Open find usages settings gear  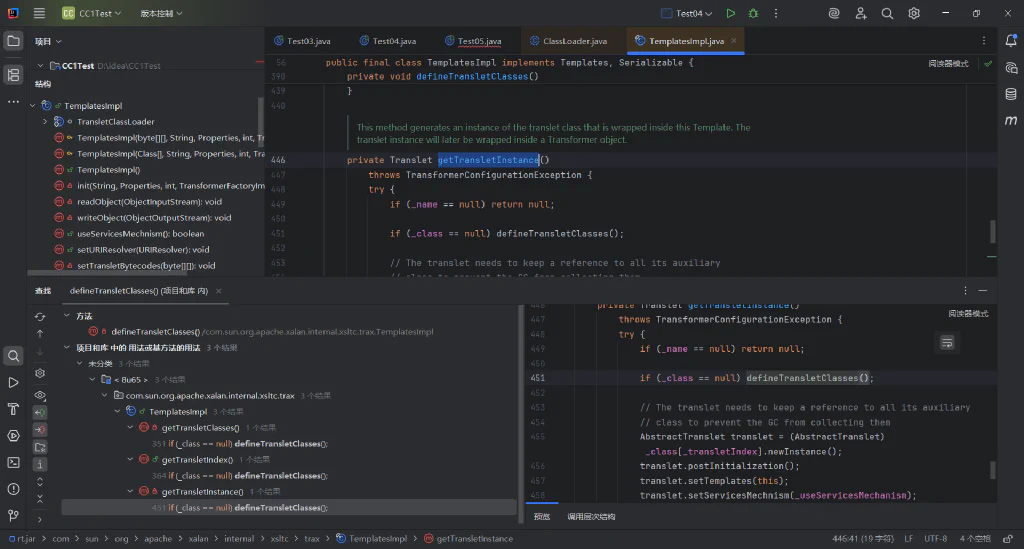tap(40, 373)
